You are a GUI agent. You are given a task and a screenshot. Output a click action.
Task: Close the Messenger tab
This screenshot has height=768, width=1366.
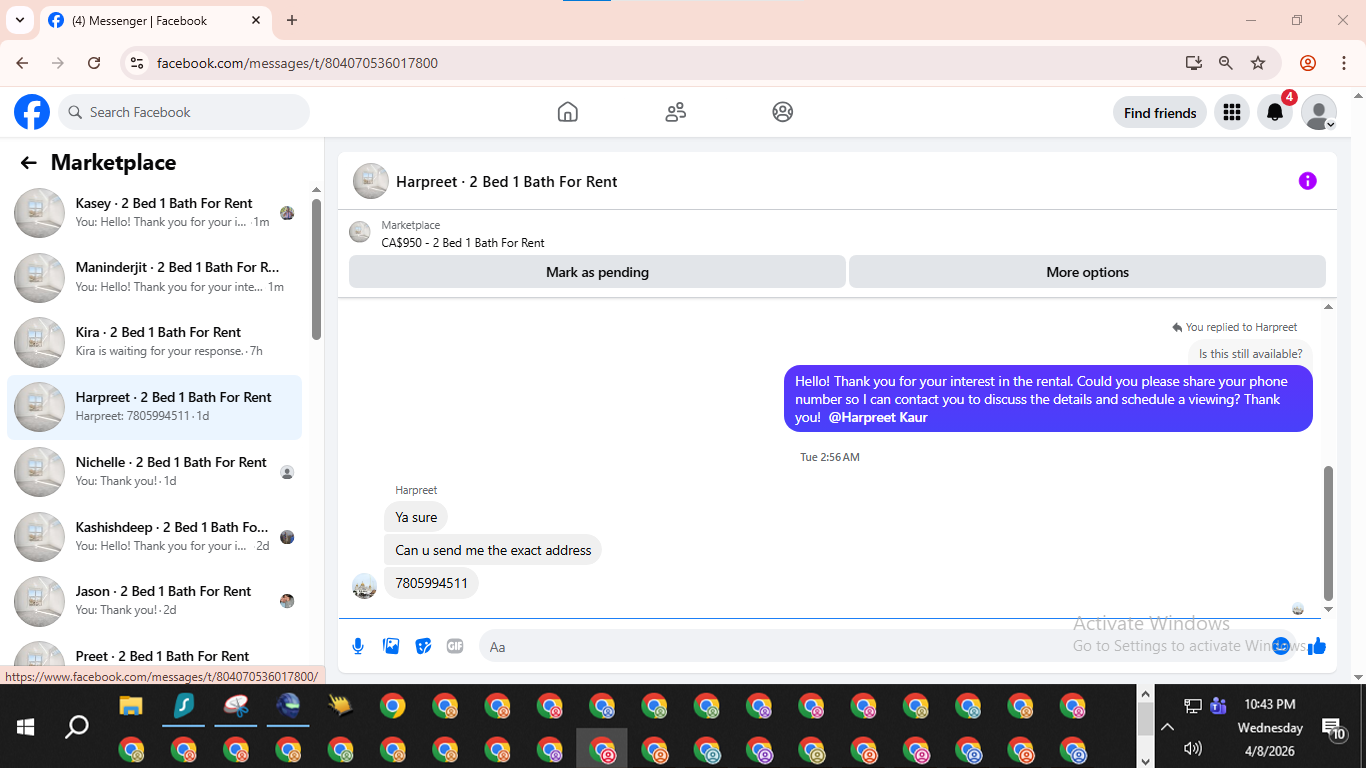(256, 20)
